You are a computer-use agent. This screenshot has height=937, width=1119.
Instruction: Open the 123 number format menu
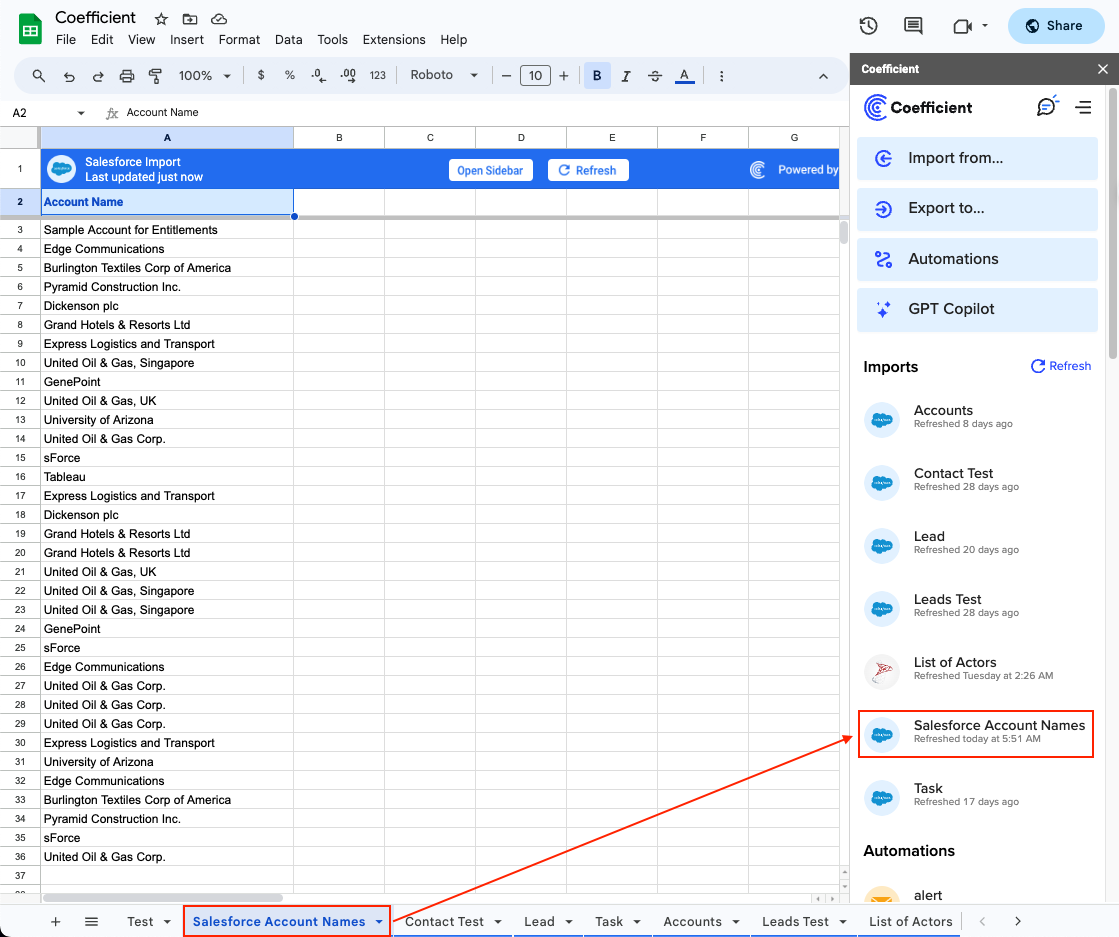click(x=378, y=75)
